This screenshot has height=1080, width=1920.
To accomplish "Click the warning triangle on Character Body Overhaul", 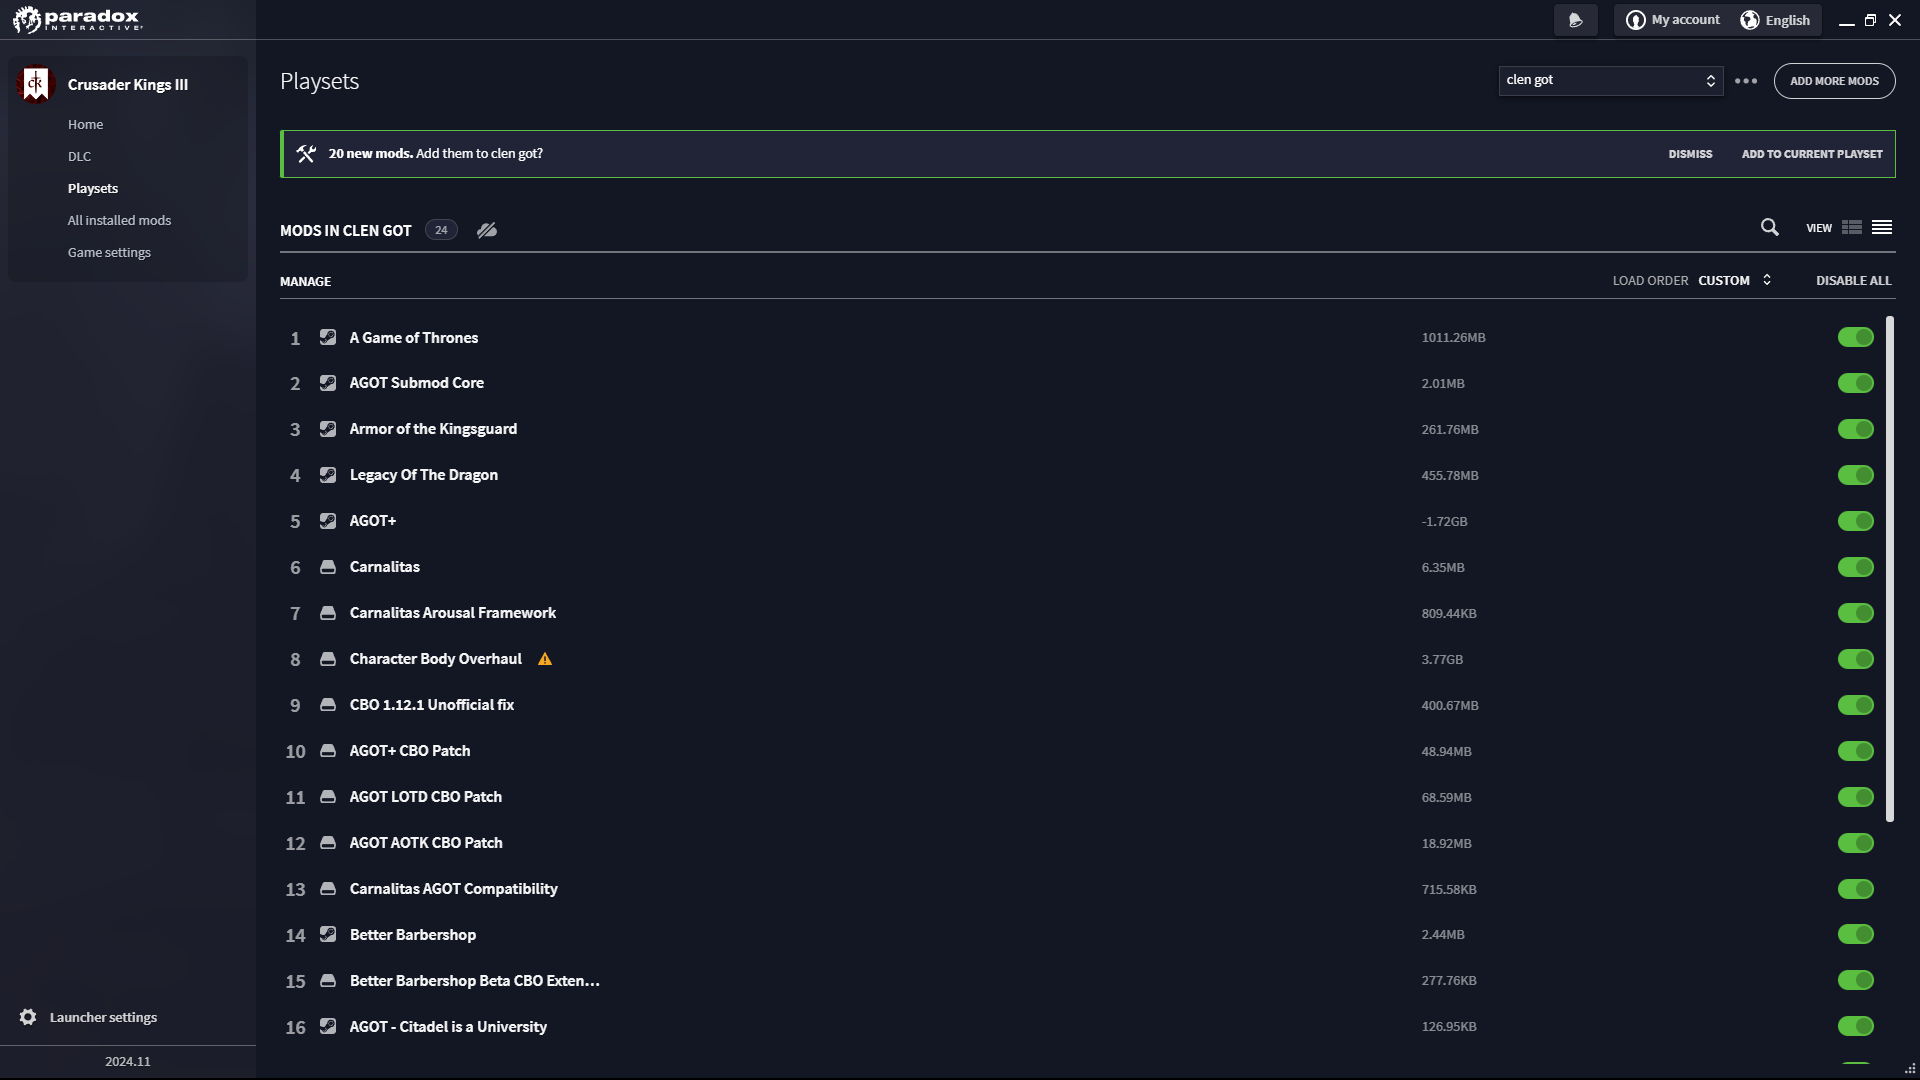I will [545, 659].
